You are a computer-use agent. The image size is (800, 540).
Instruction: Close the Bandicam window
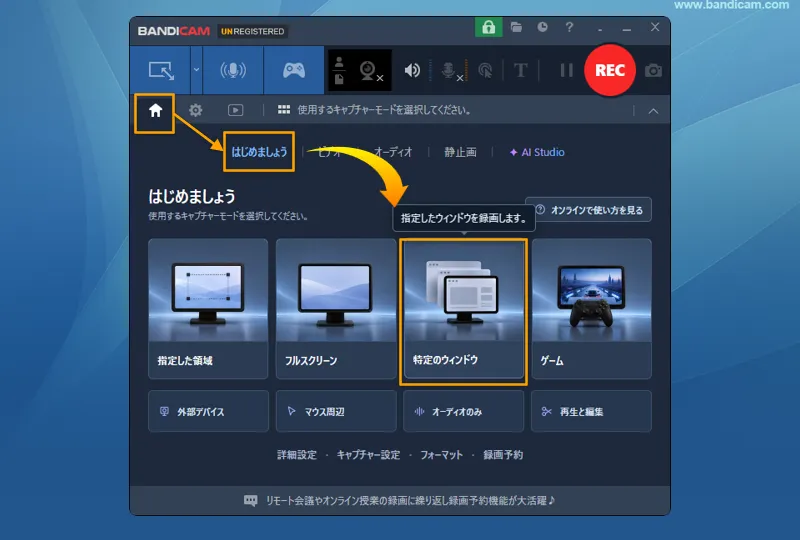click(655, 27)
